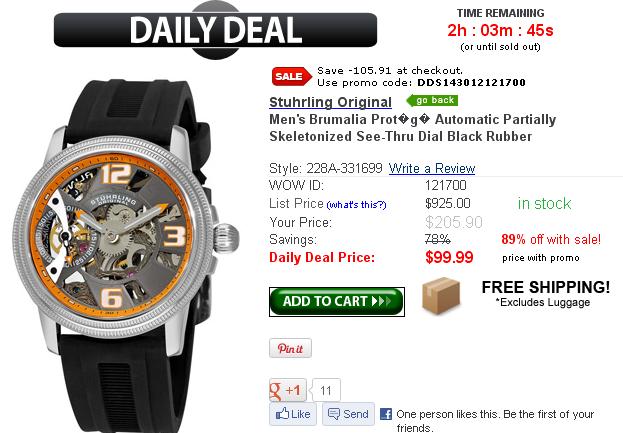623x433 pixels.
Task: Like the product on Facebook
Action: click(x=293, y=414)
